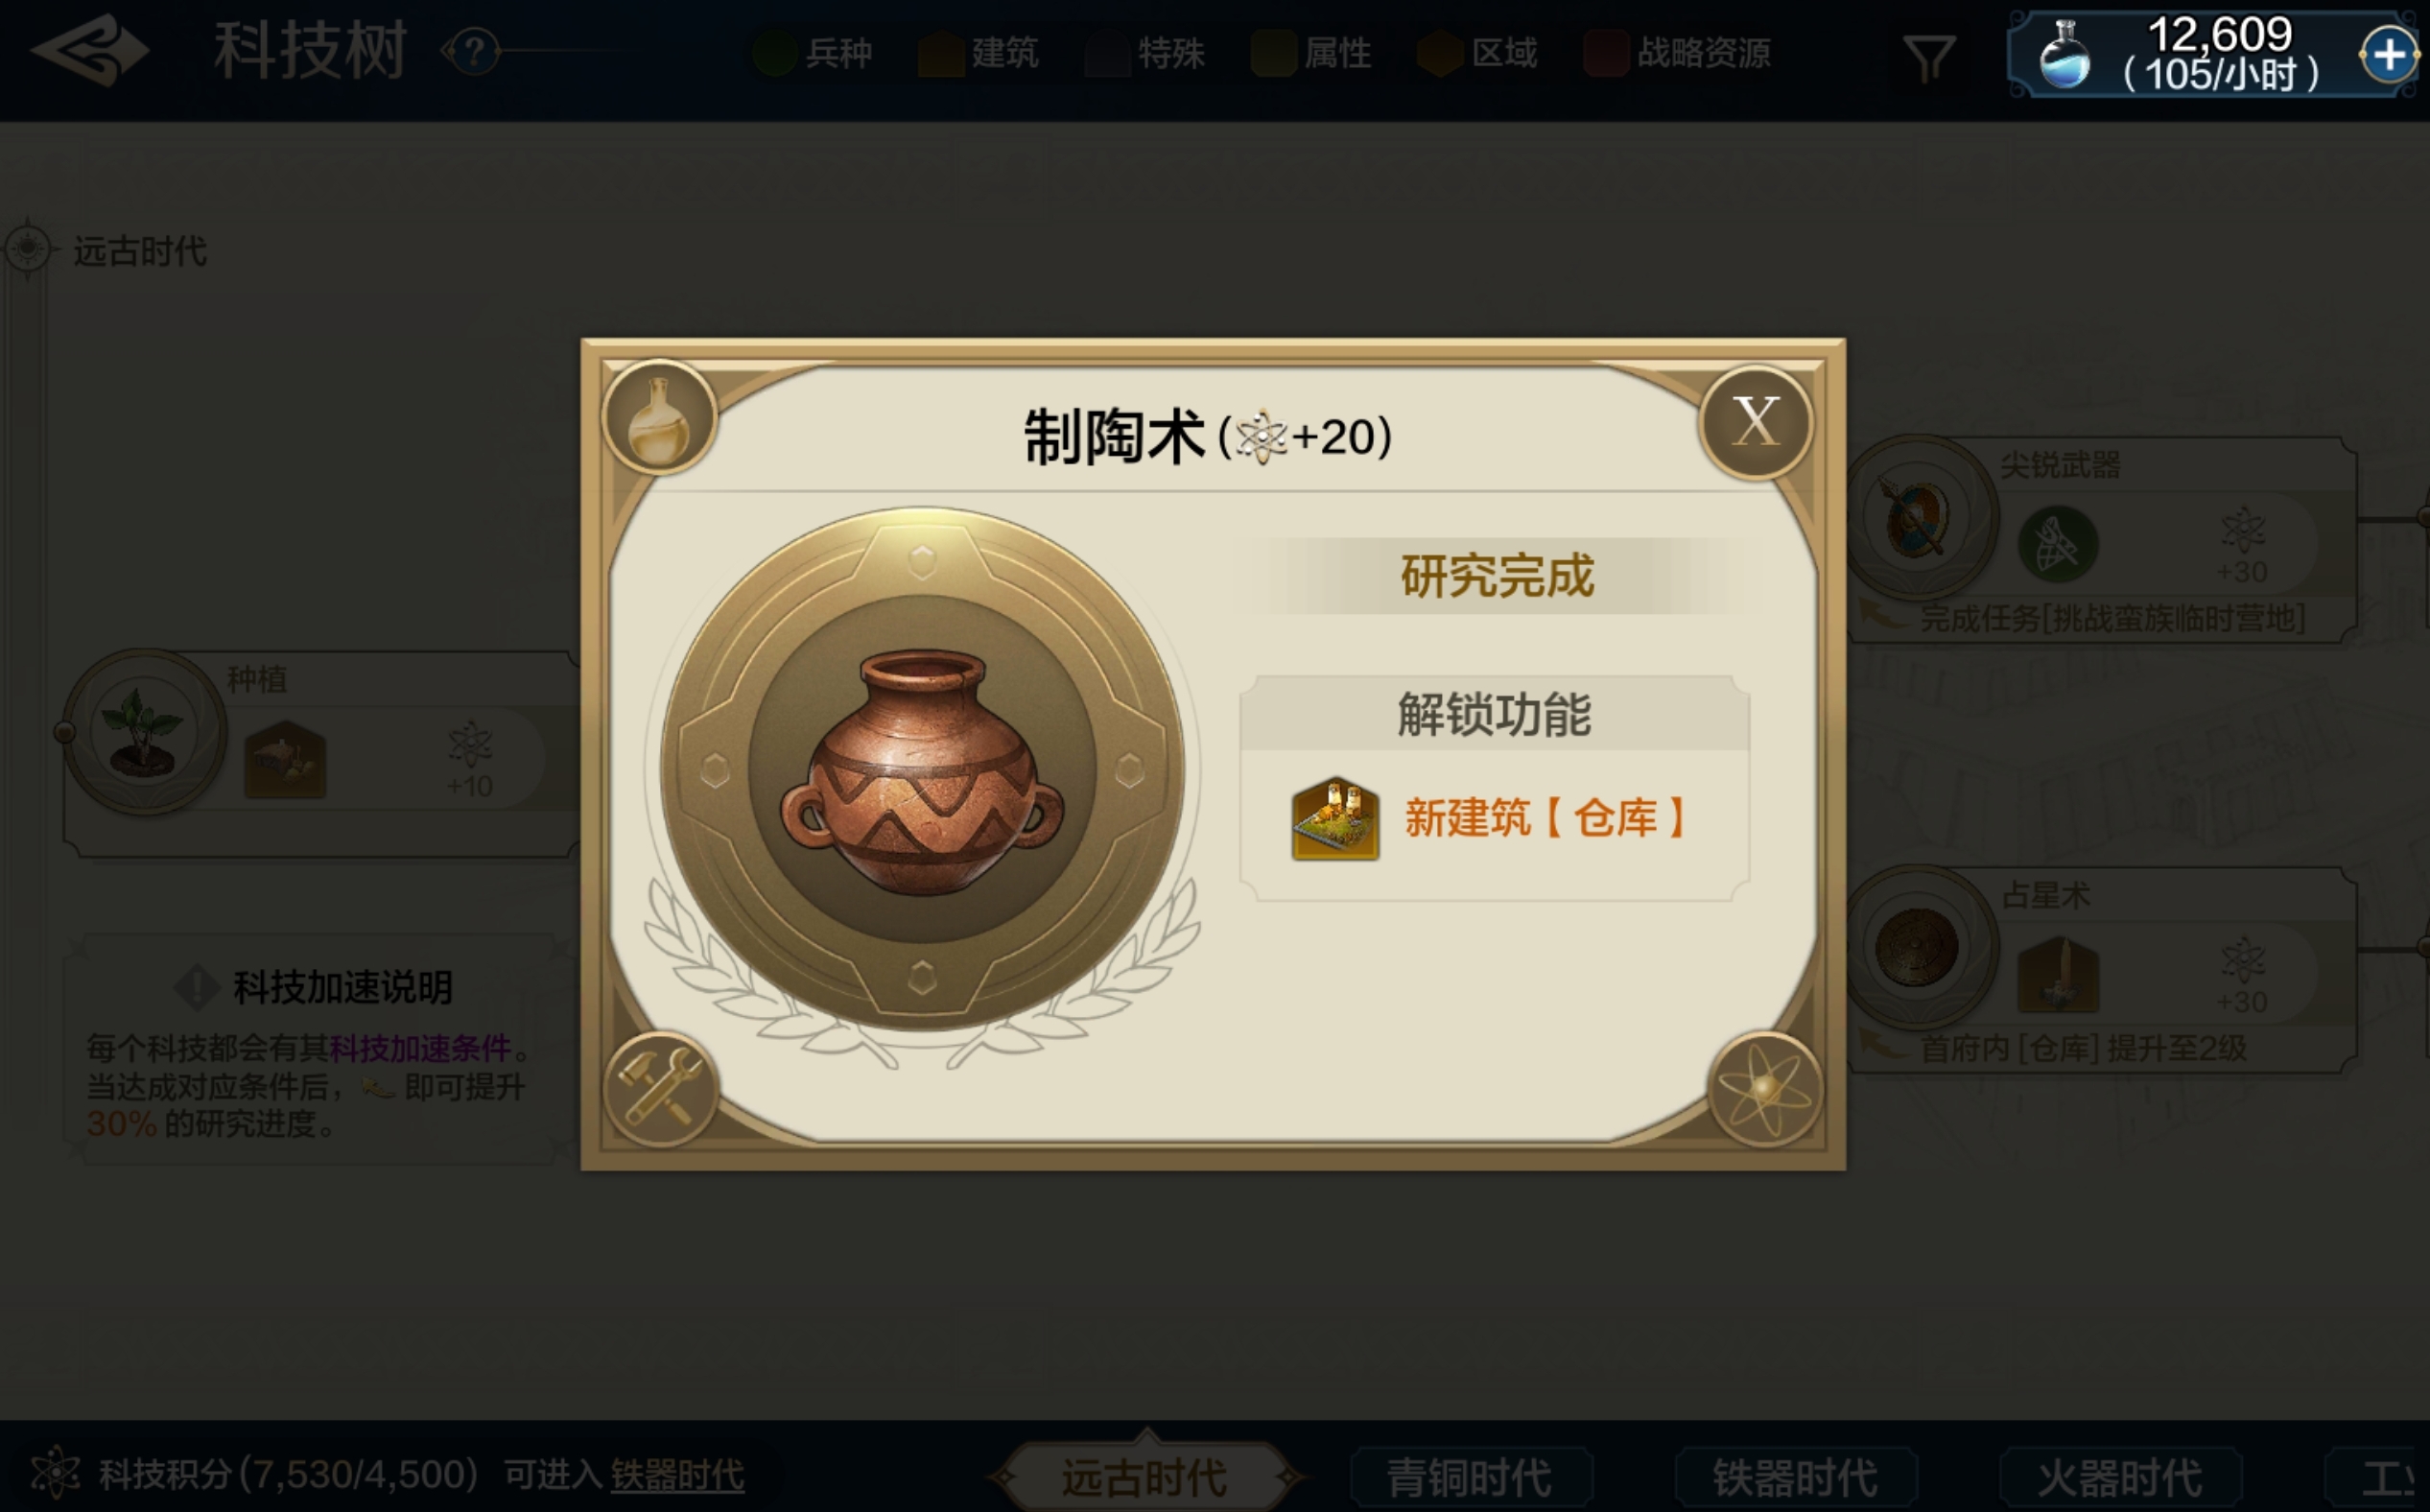Toggle the 兵种 category filter

(813, 53)
